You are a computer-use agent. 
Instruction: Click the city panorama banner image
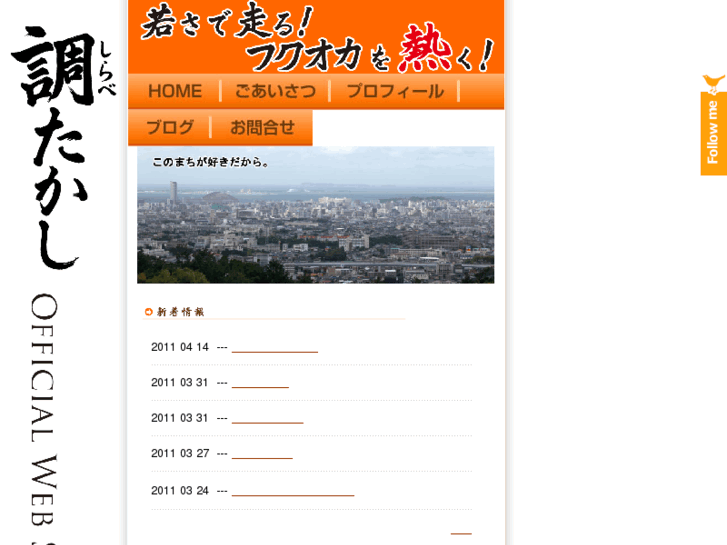coord(315,215)
